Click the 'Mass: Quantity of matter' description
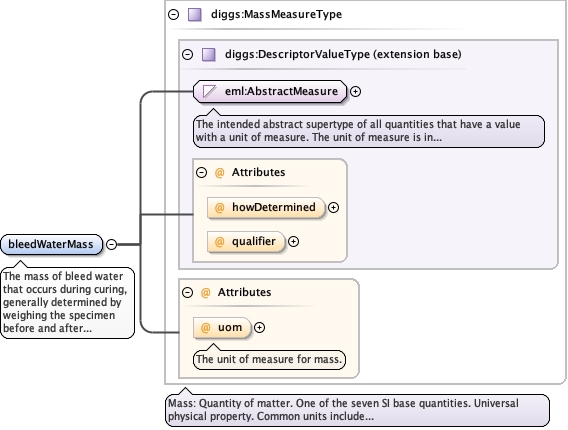The image size is (568, 430). coord(357,410)
